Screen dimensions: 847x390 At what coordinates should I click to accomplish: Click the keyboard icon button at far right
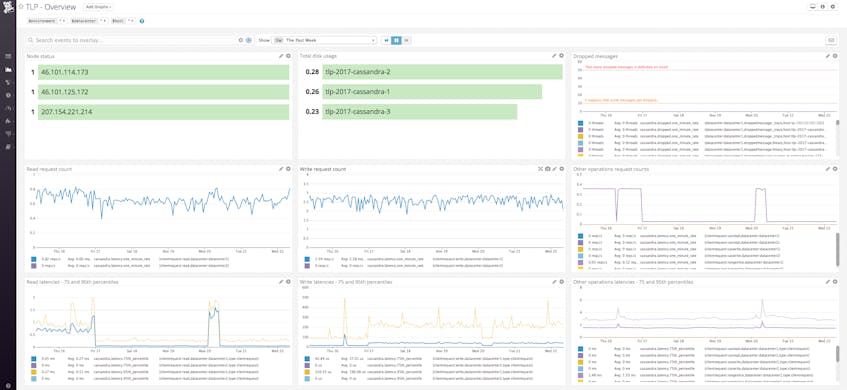(x=831, y=40)
